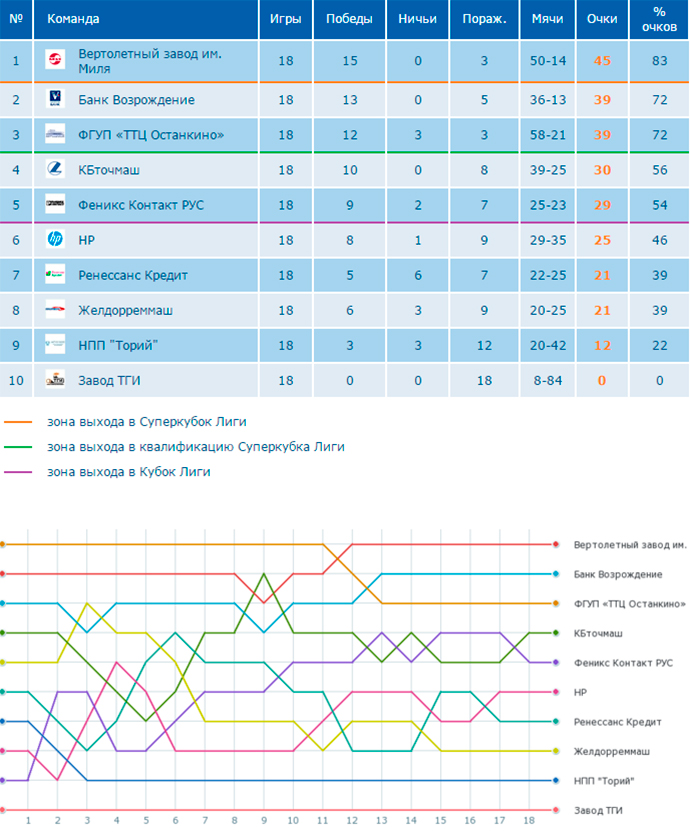Click chart end marker for КБточмаш
The width and height of the screenshot is (690, 834).
[x=556, y=633]
